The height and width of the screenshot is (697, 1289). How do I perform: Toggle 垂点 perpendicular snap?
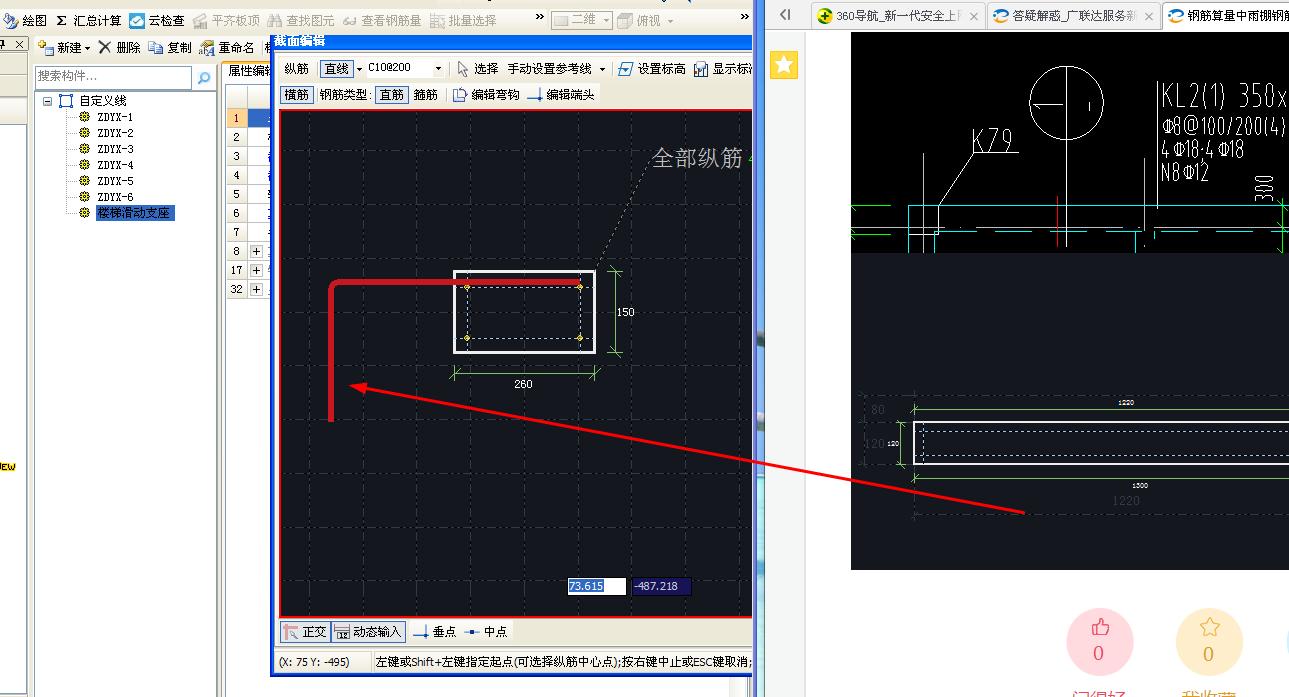point(435,632)
